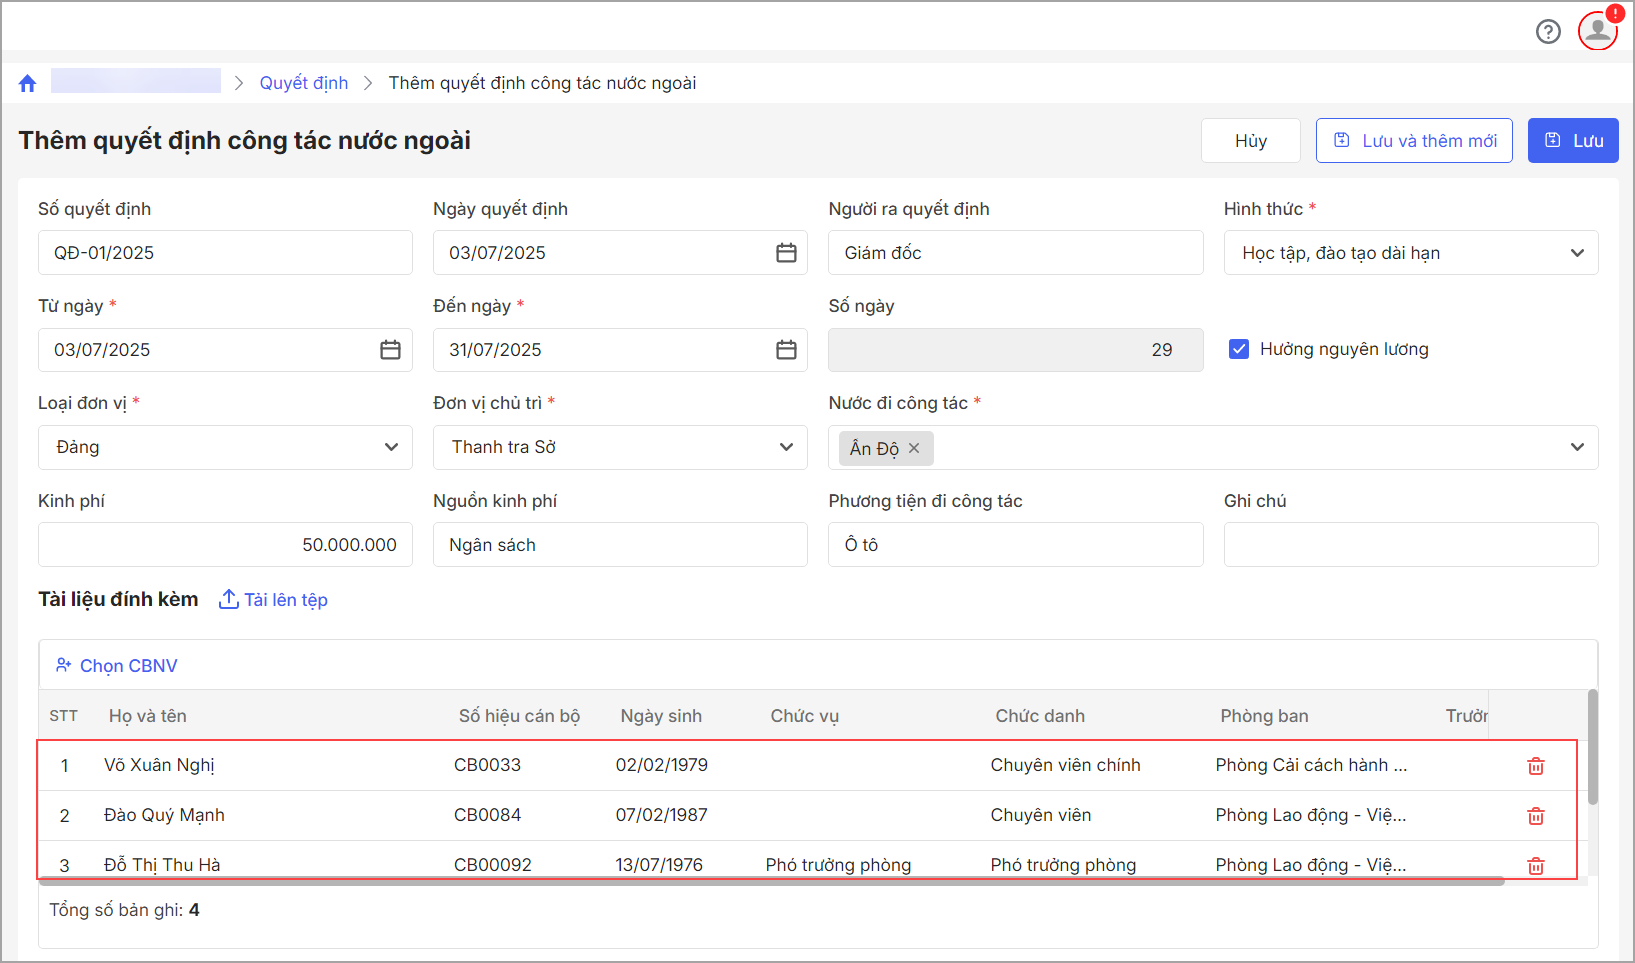Click Chọn CBNV to add staff
The height and width of the screenshot is (963, 1635).
tap(117, 666)
